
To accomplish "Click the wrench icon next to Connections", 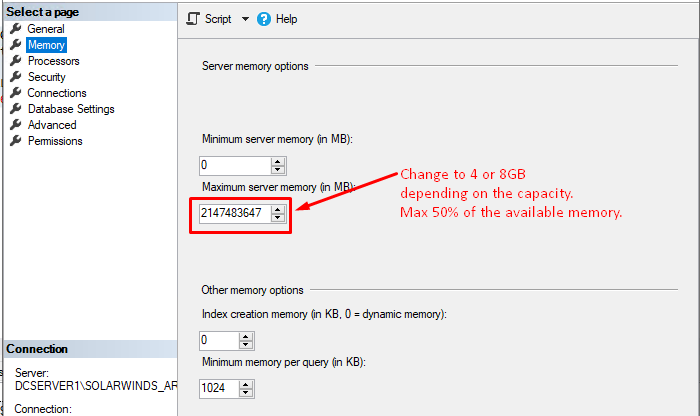I will (16, 92).
